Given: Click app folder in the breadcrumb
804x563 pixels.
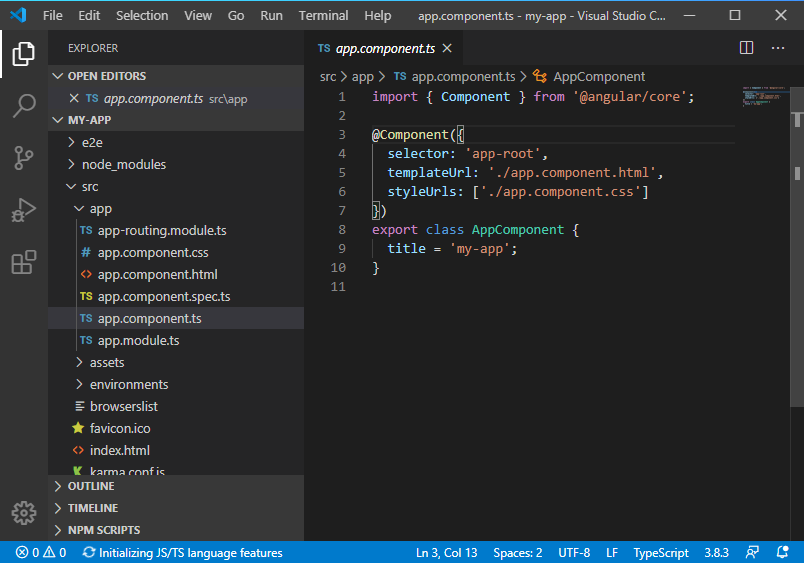Looking at the screenshot, I should tap(363, 76).
